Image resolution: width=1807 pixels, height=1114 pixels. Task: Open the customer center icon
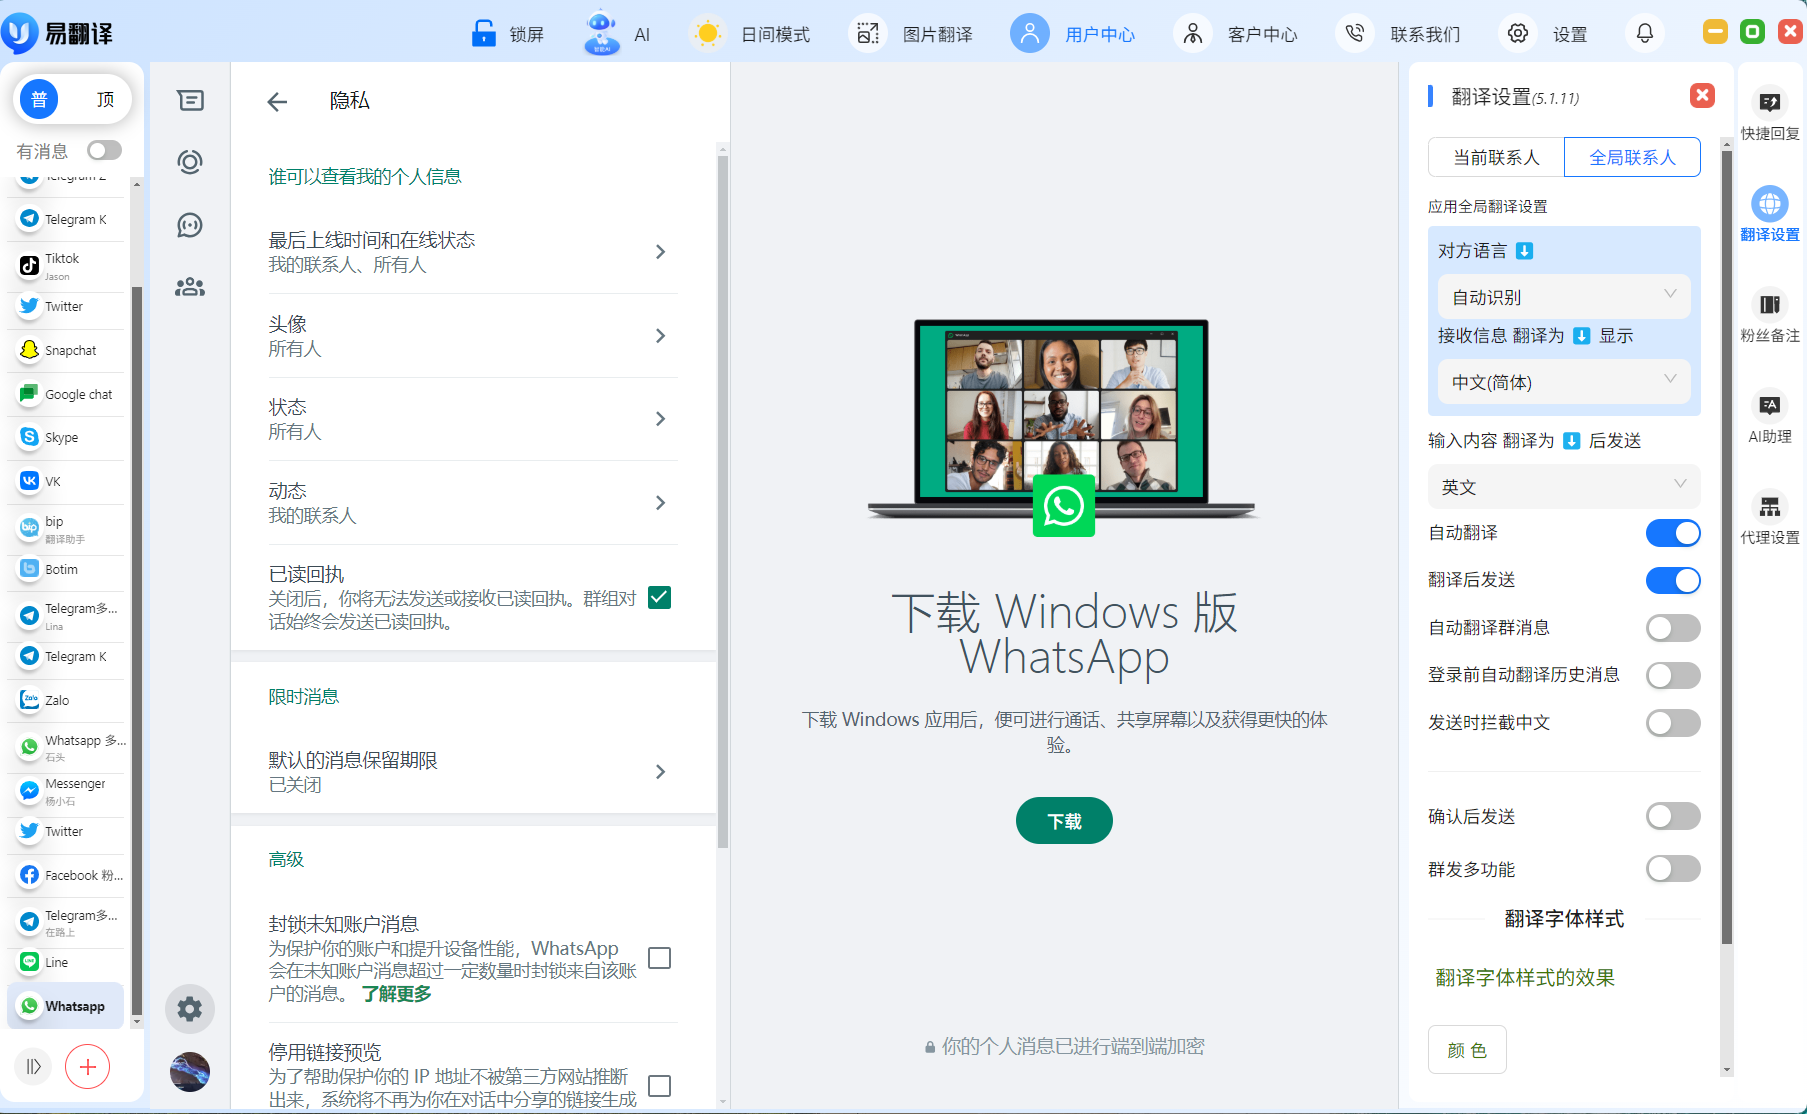pyautogui.click(x=1192, y=34)
